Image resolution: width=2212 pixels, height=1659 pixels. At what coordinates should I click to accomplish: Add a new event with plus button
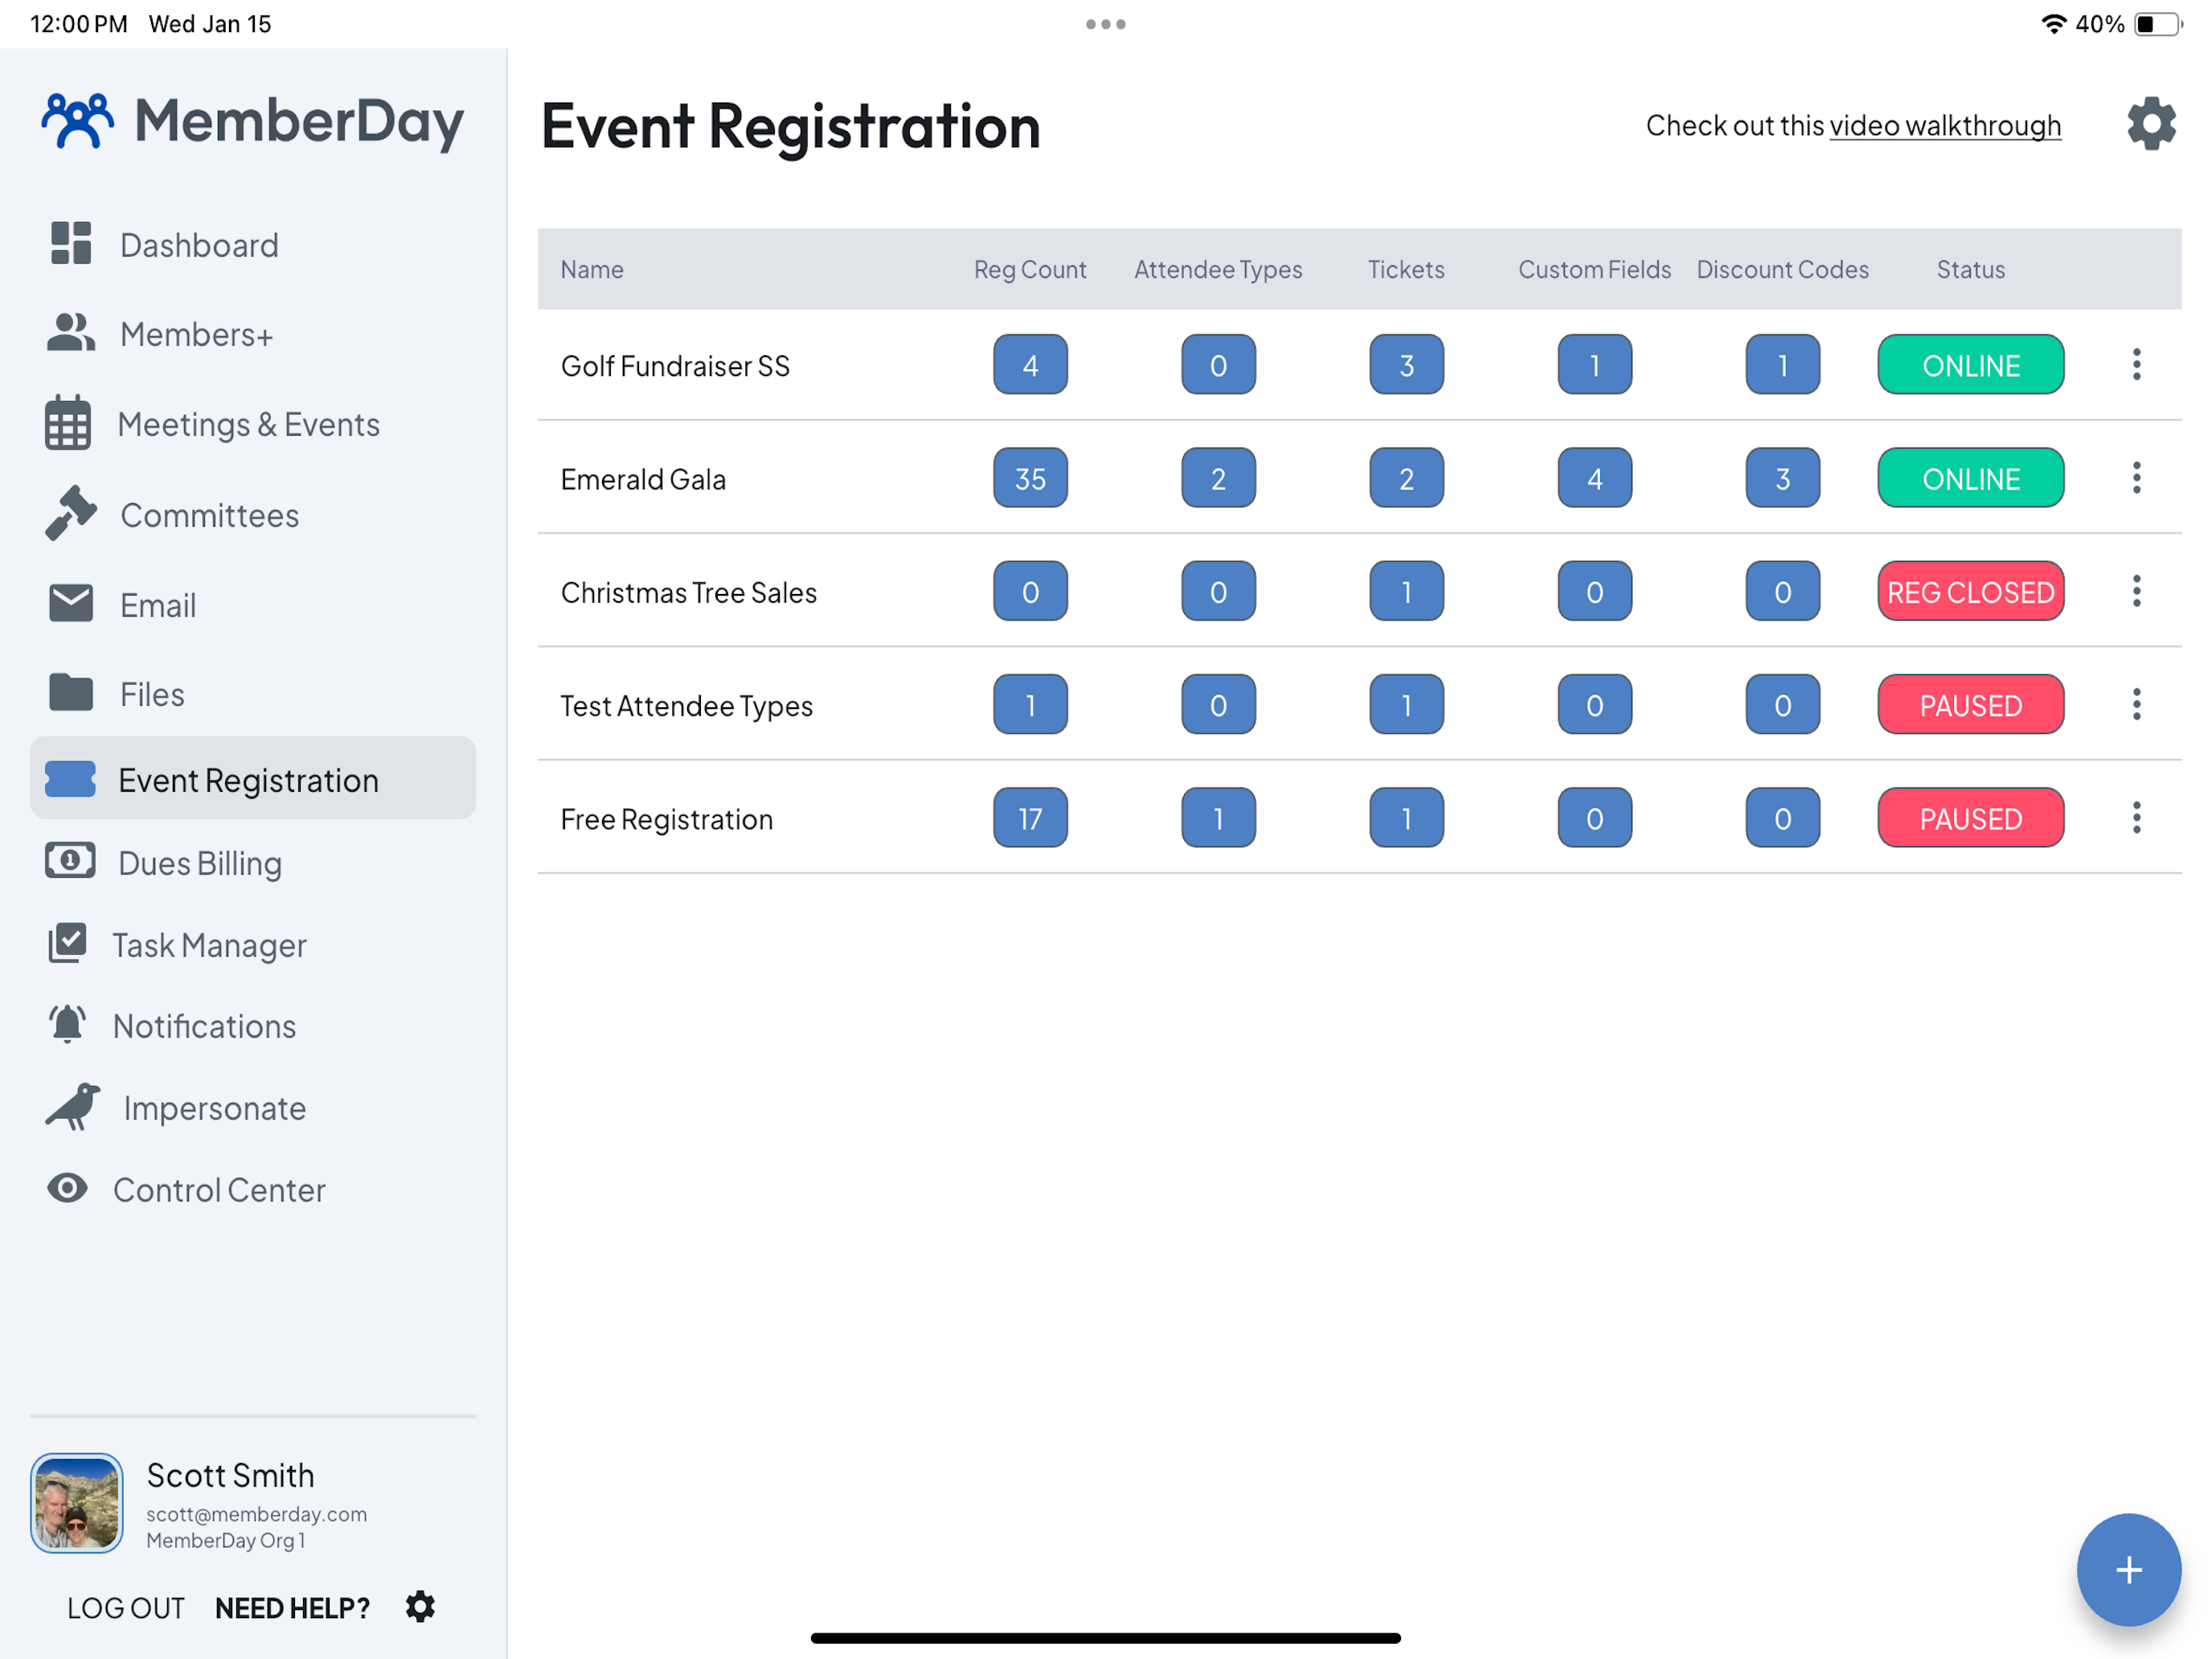tap(2129, 1569)
